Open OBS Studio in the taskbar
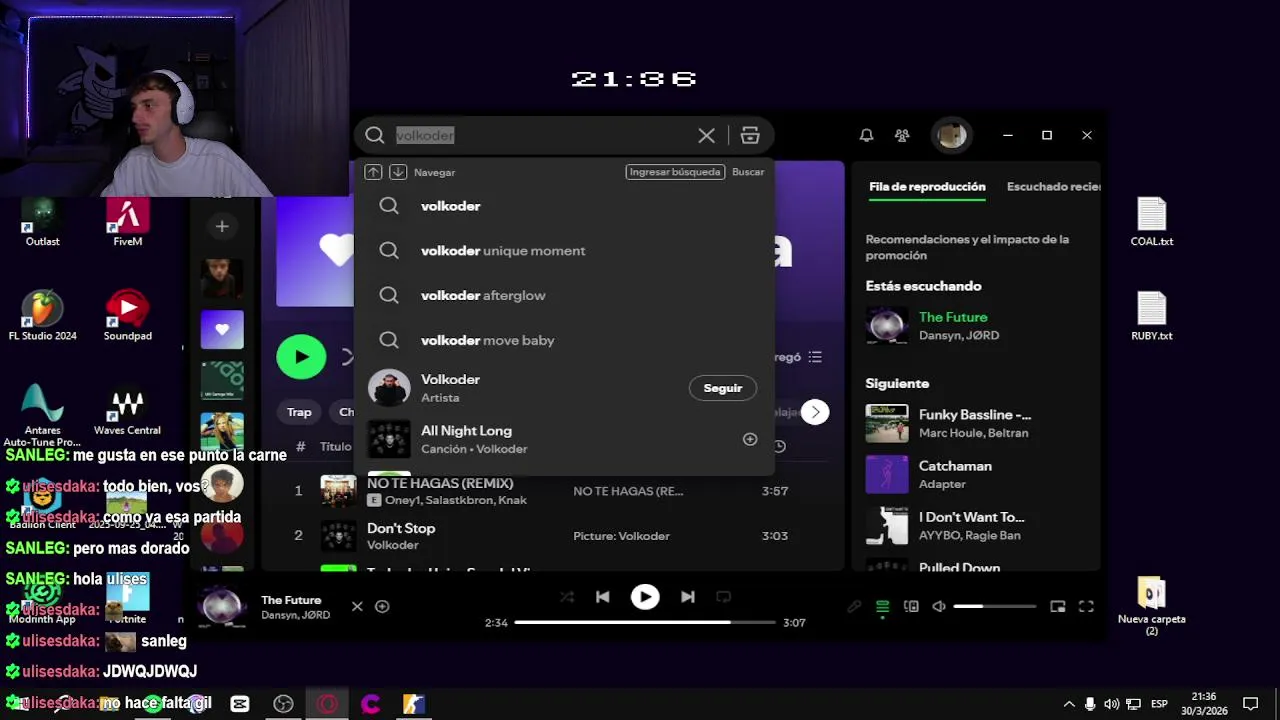The image size is (1280, 720). coord(284,704)
